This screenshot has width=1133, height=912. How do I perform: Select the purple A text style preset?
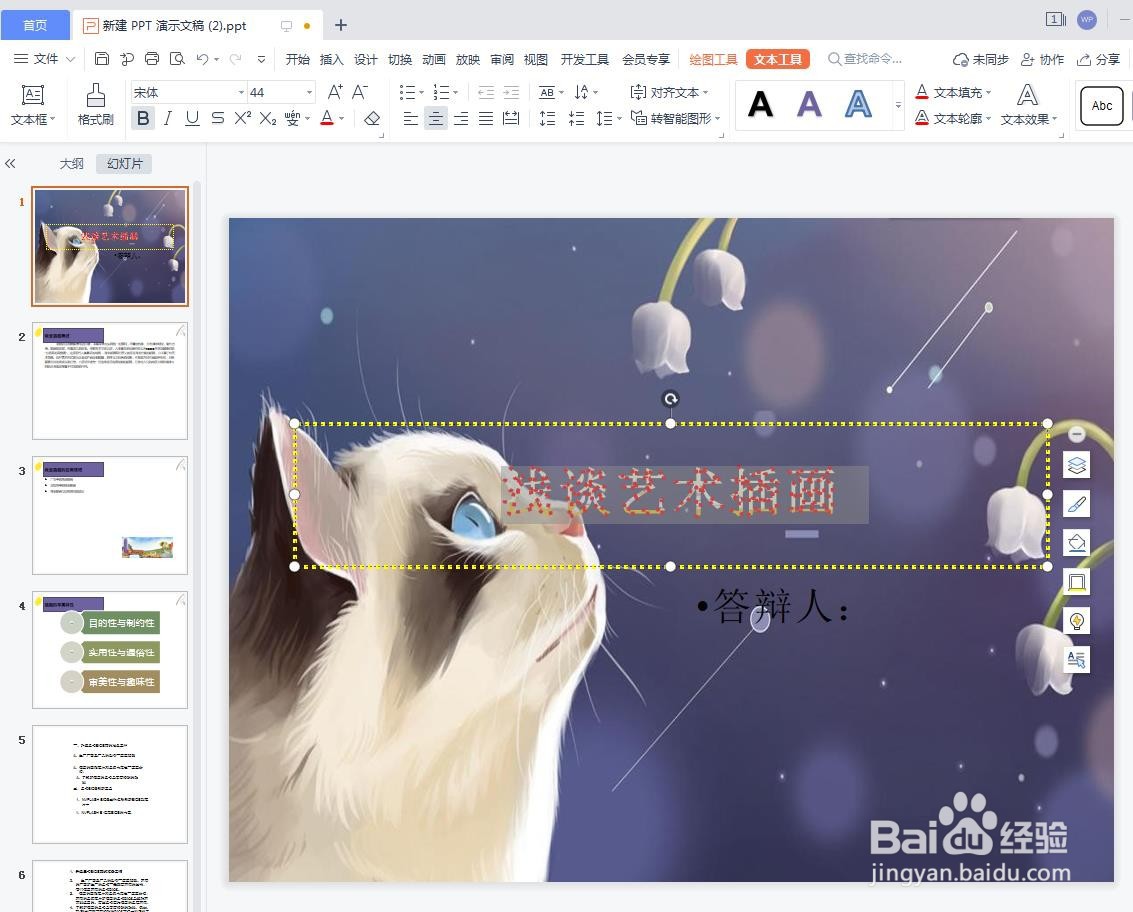pyautogui.click(x=809, y=105)
